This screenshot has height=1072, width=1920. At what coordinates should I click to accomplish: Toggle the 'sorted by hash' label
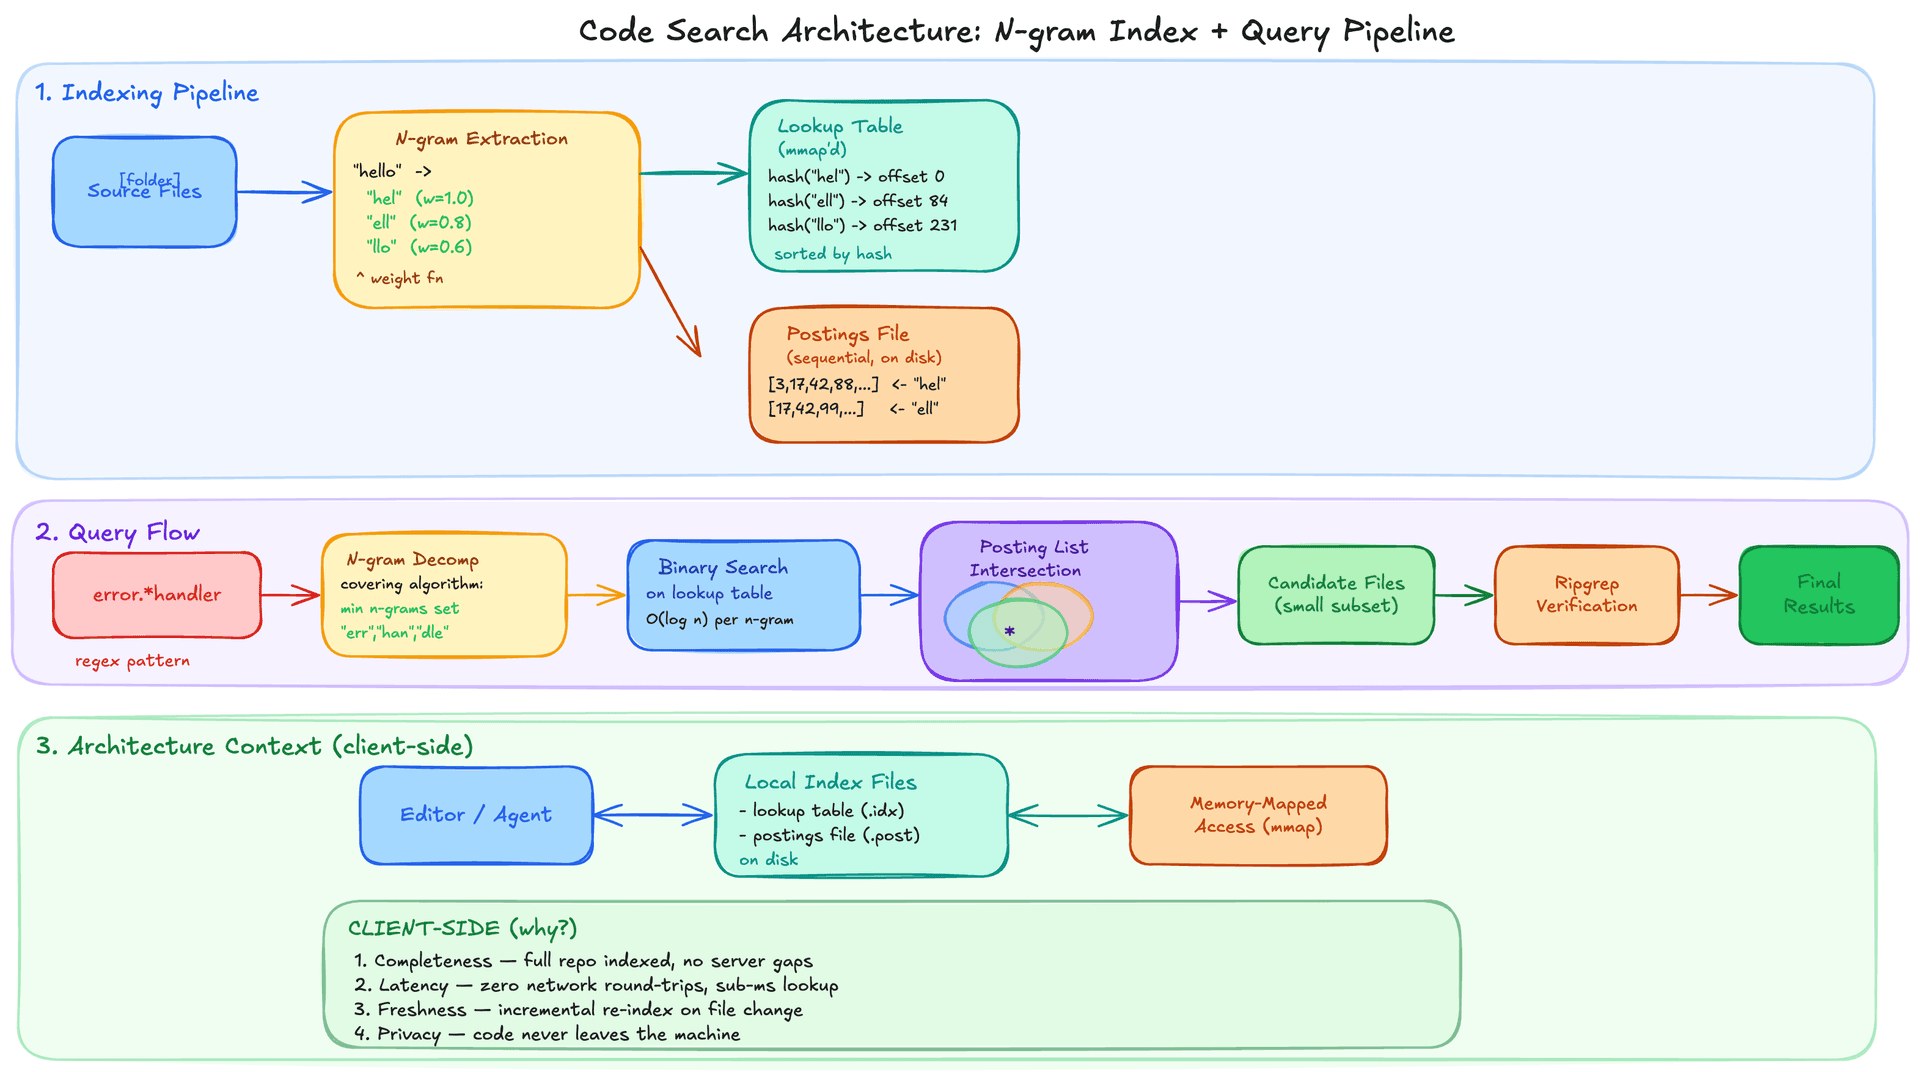833,253
